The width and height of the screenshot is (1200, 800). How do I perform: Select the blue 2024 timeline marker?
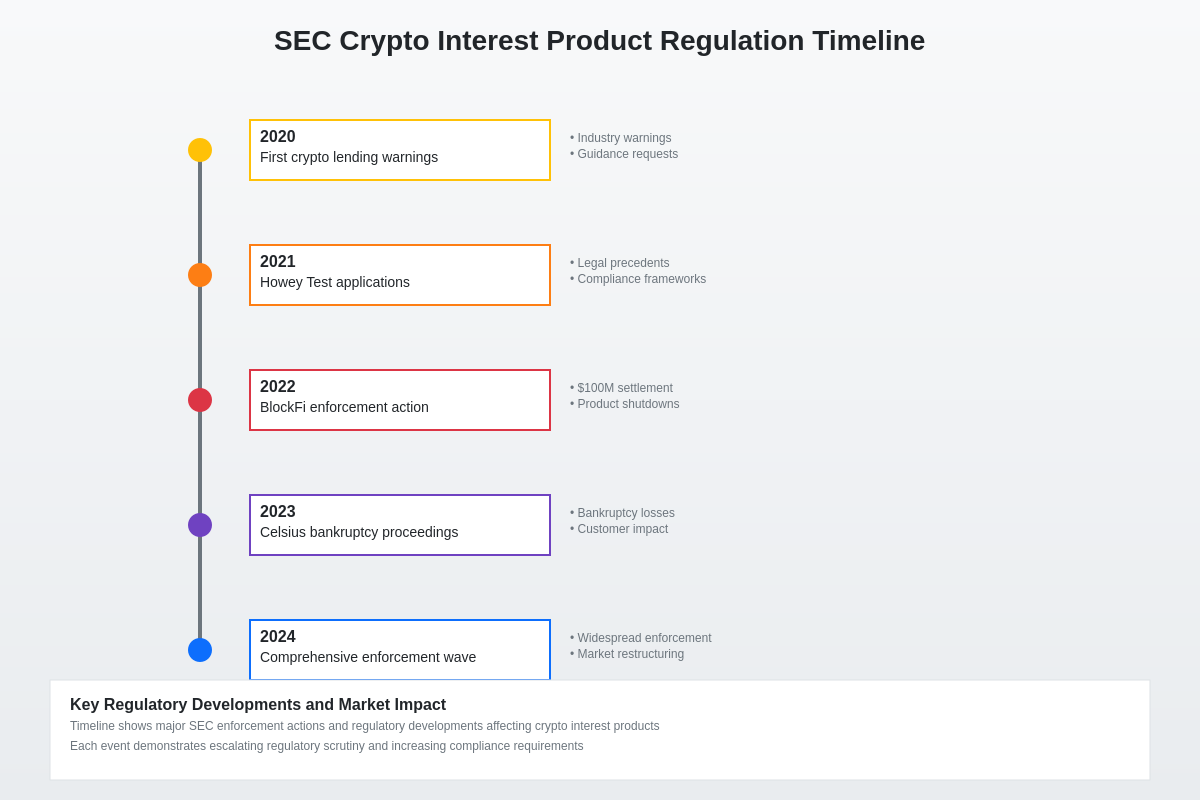click(x=200, y=650)
